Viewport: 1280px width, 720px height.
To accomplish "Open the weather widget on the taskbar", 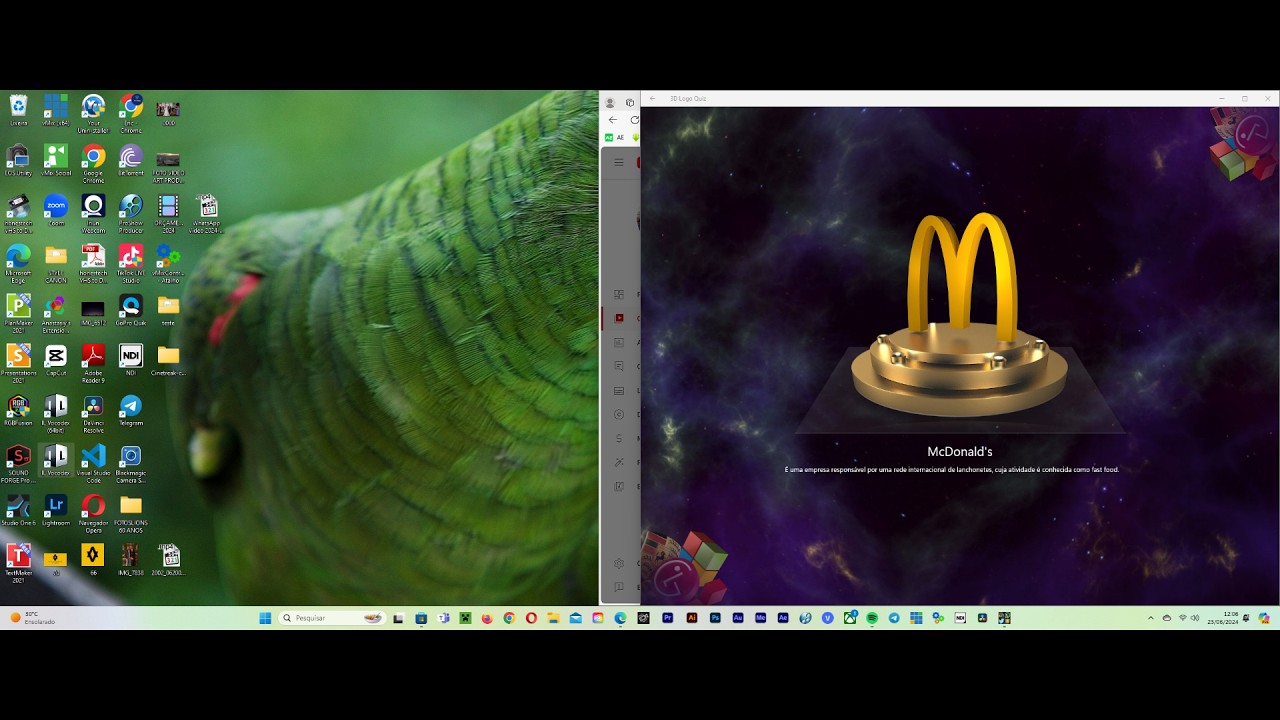I will point(32,618).
